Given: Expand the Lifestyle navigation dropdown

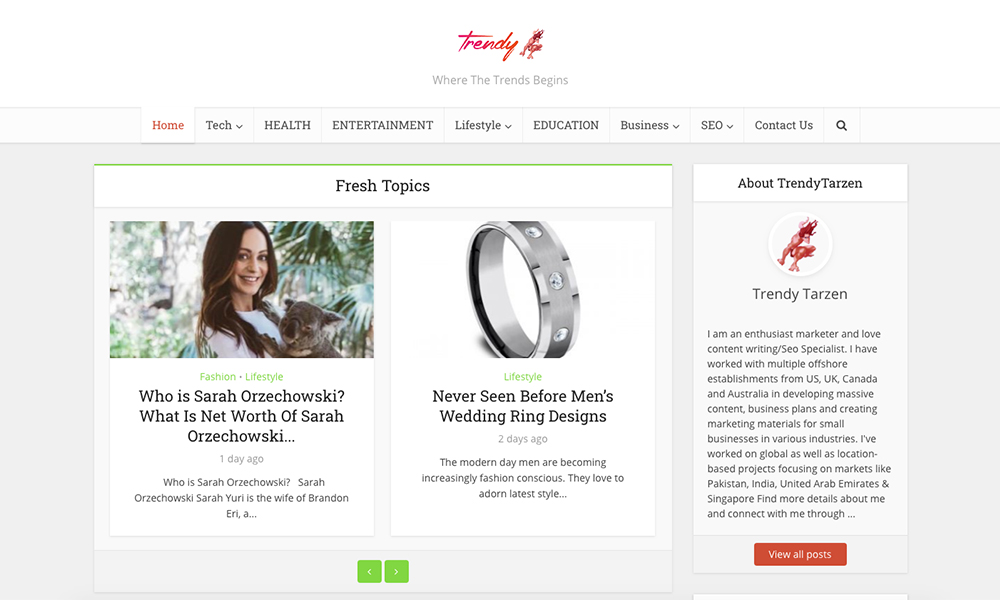Looking at the screenshot, I should [x=483, y=126].
